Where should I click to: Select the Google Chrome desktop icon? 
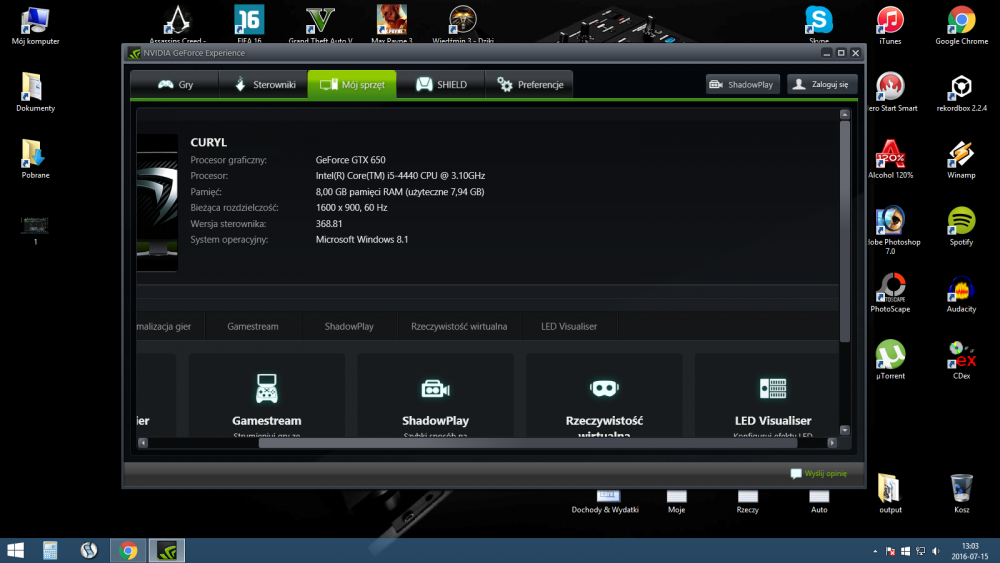pyautogui.click(x=962, y=26)
